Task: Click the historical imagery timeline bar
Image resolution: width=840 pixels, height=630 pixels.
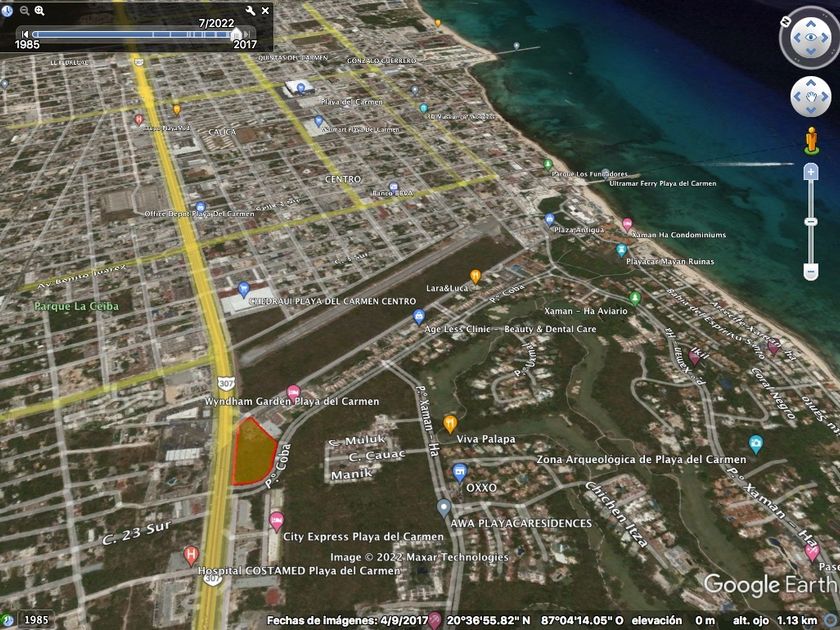Action: [x=134, y=34]
